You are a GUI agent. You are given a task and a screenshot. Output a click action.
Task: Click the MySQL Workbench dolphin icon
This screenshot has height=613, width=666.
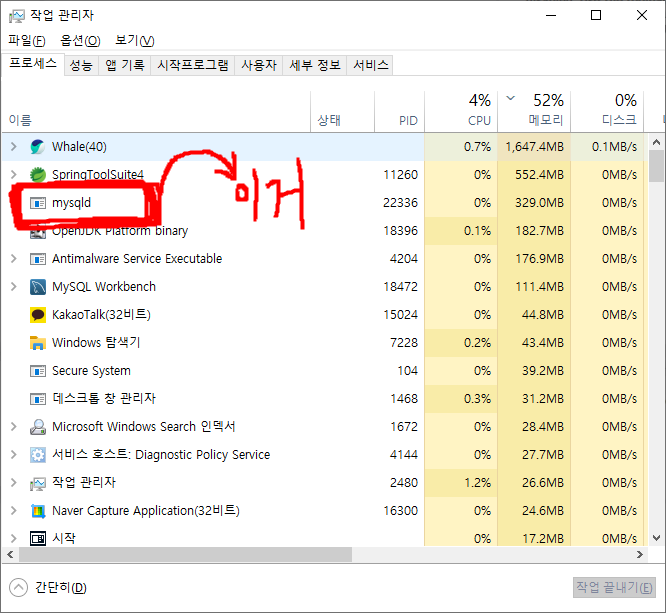pos(38,287)
